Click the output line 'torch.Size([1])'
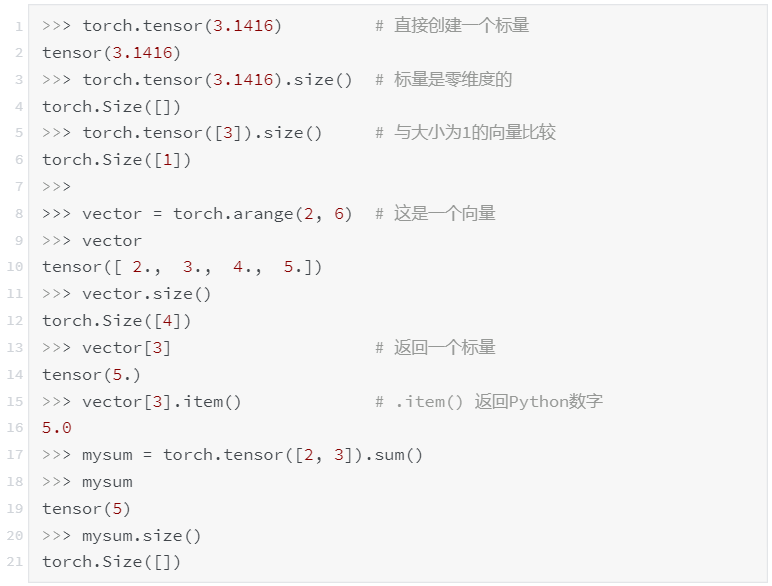The height and width of the screenshot is (586, 772). coord(116,160)
